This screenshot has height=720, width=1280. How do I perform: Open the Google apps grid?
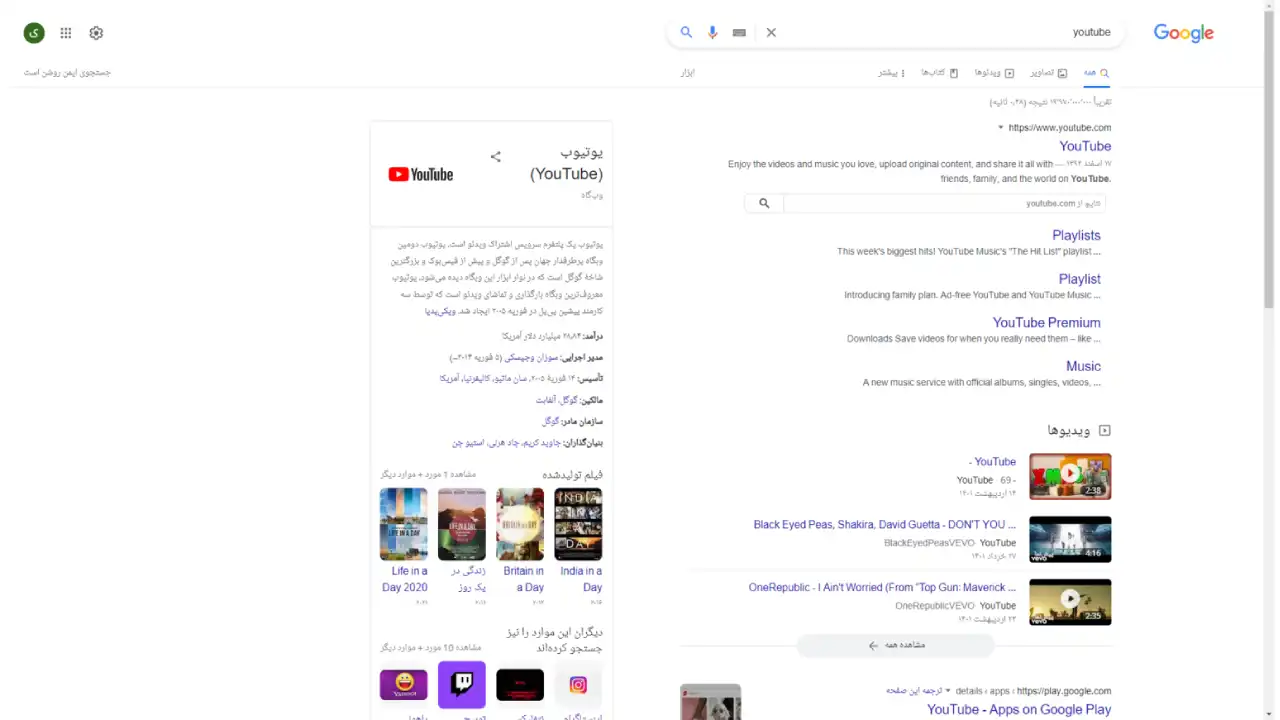[66, 33]
